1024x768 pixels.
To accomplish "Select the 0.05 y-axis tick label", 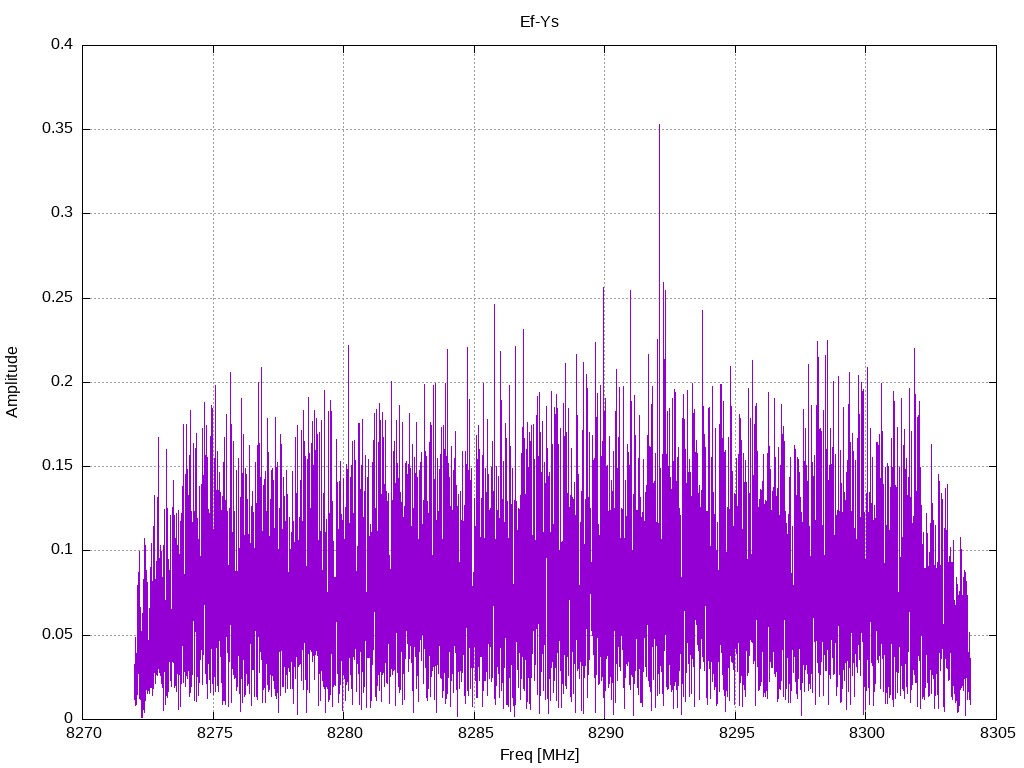I will (x=58, y=635).
